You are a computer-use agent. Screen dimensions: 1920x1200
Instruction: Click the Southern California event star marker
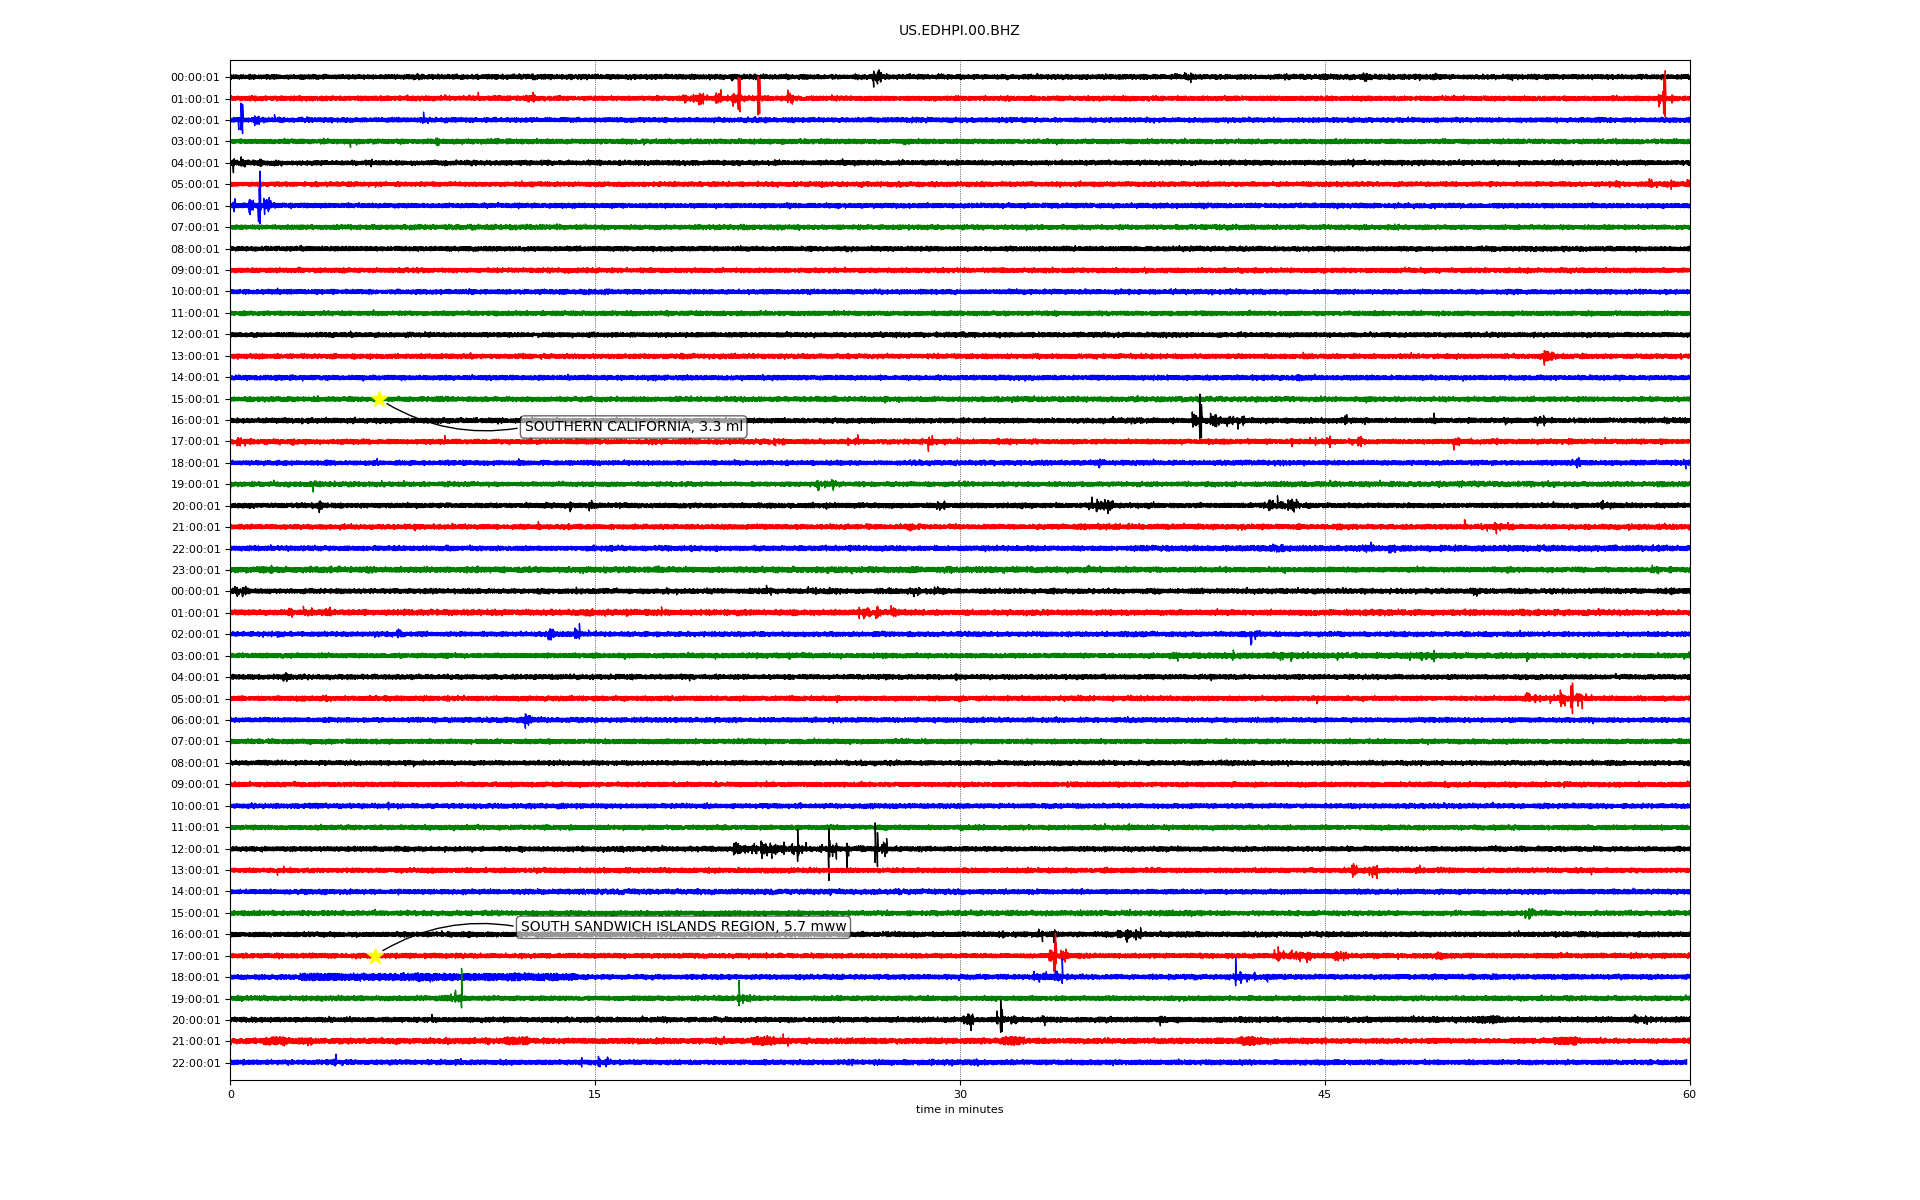[x=379, y=399]
